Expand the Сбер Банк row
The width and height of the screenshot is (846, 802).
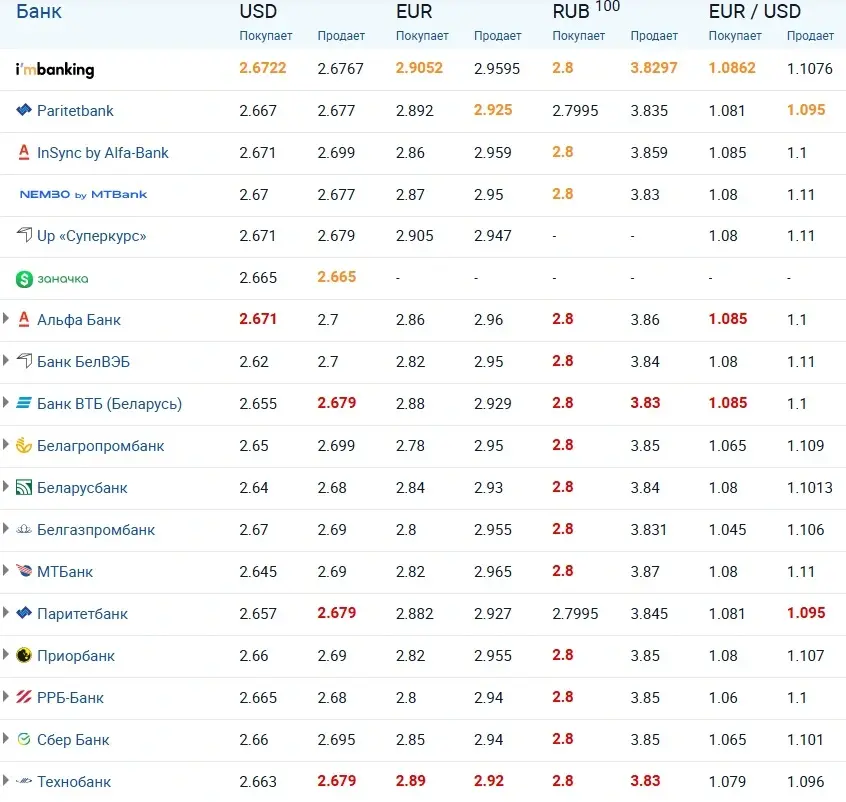(x=5, y=738)
